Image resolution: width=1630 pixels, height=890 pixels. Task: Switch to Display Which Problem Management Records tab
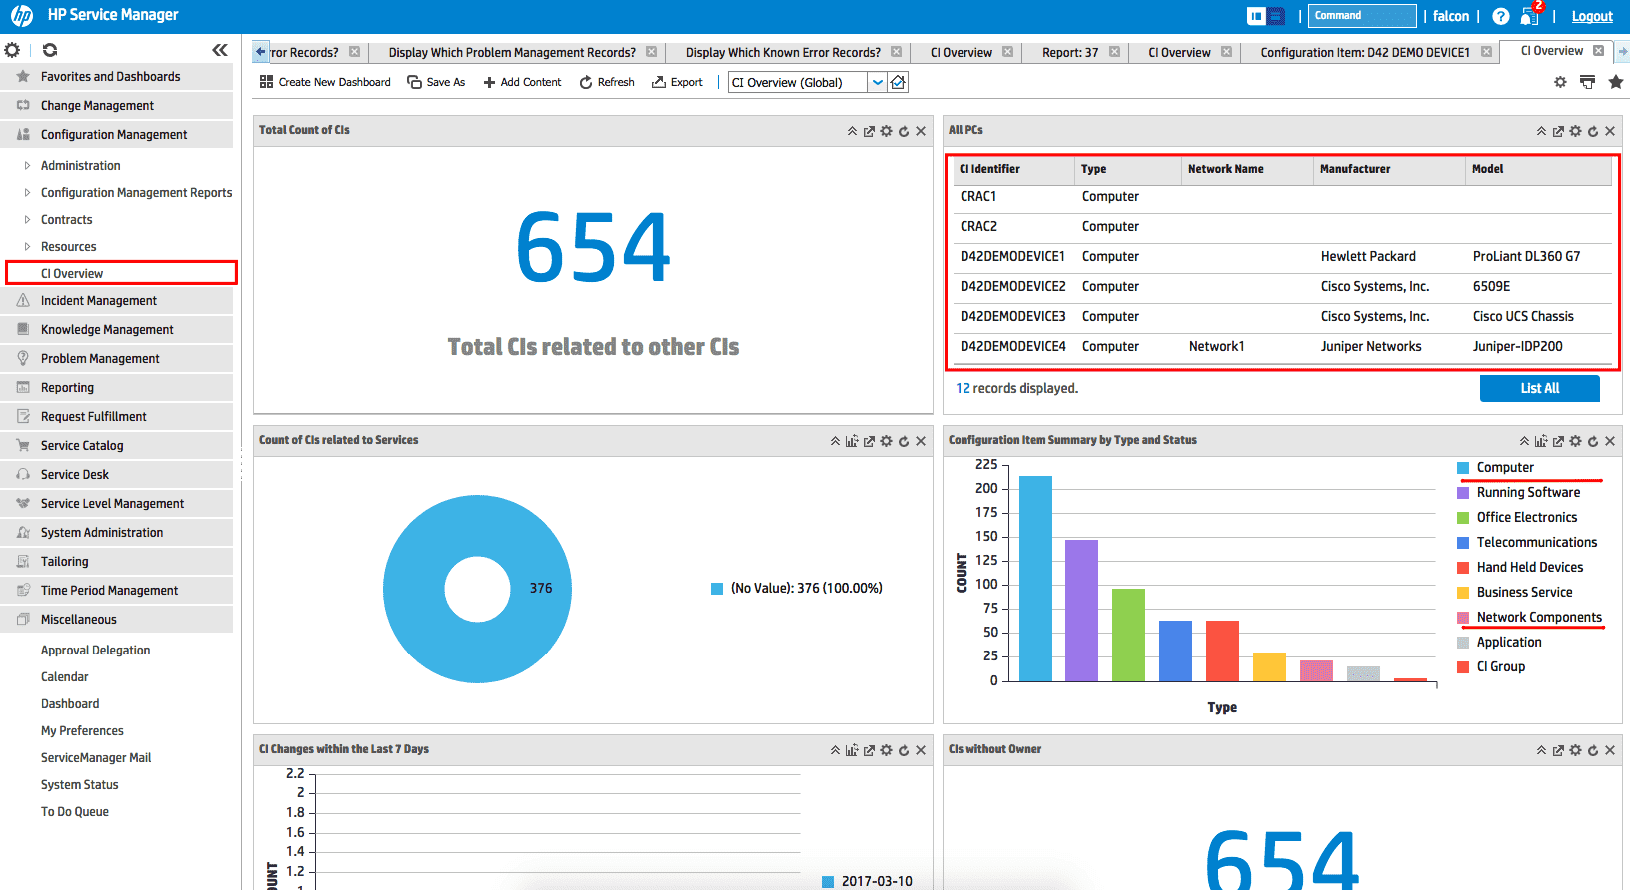[512, 52]
